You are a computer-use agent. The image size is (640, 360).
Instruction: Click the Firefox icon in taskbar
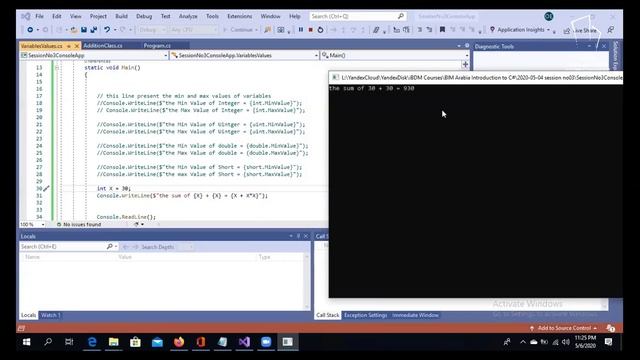[x=179, y=342]
